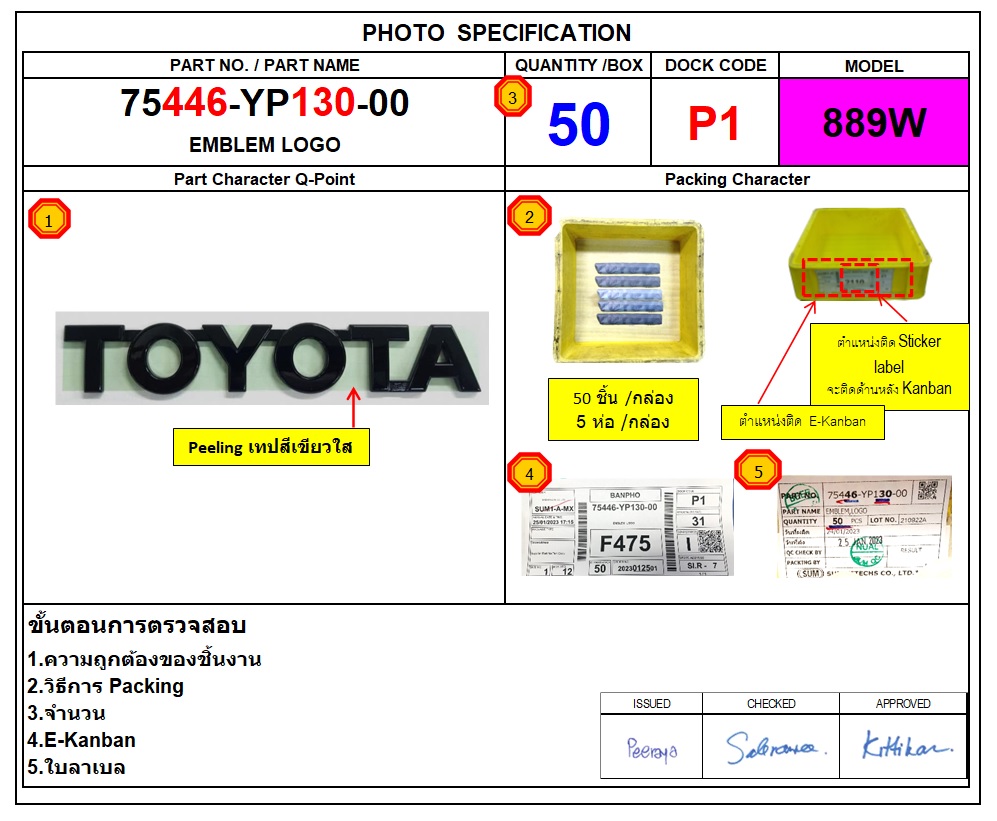Open the black TOYOTA emblem photo

click(x=272, y=358)
